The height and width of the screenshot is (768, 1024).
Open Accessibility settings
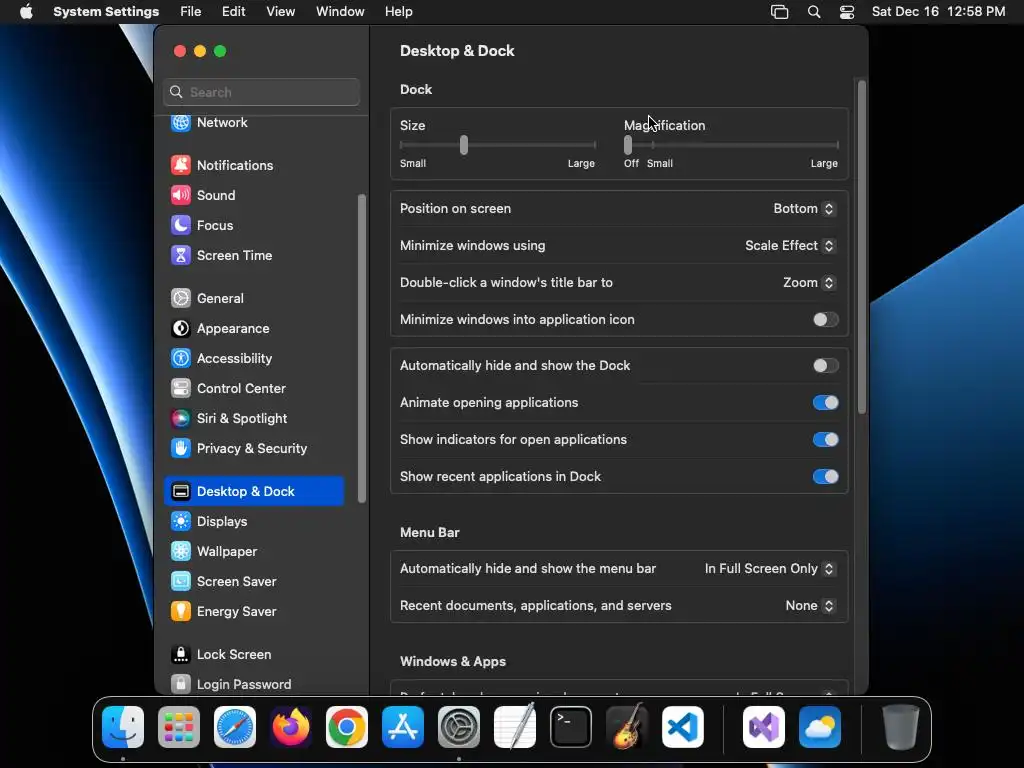(254, 359)
